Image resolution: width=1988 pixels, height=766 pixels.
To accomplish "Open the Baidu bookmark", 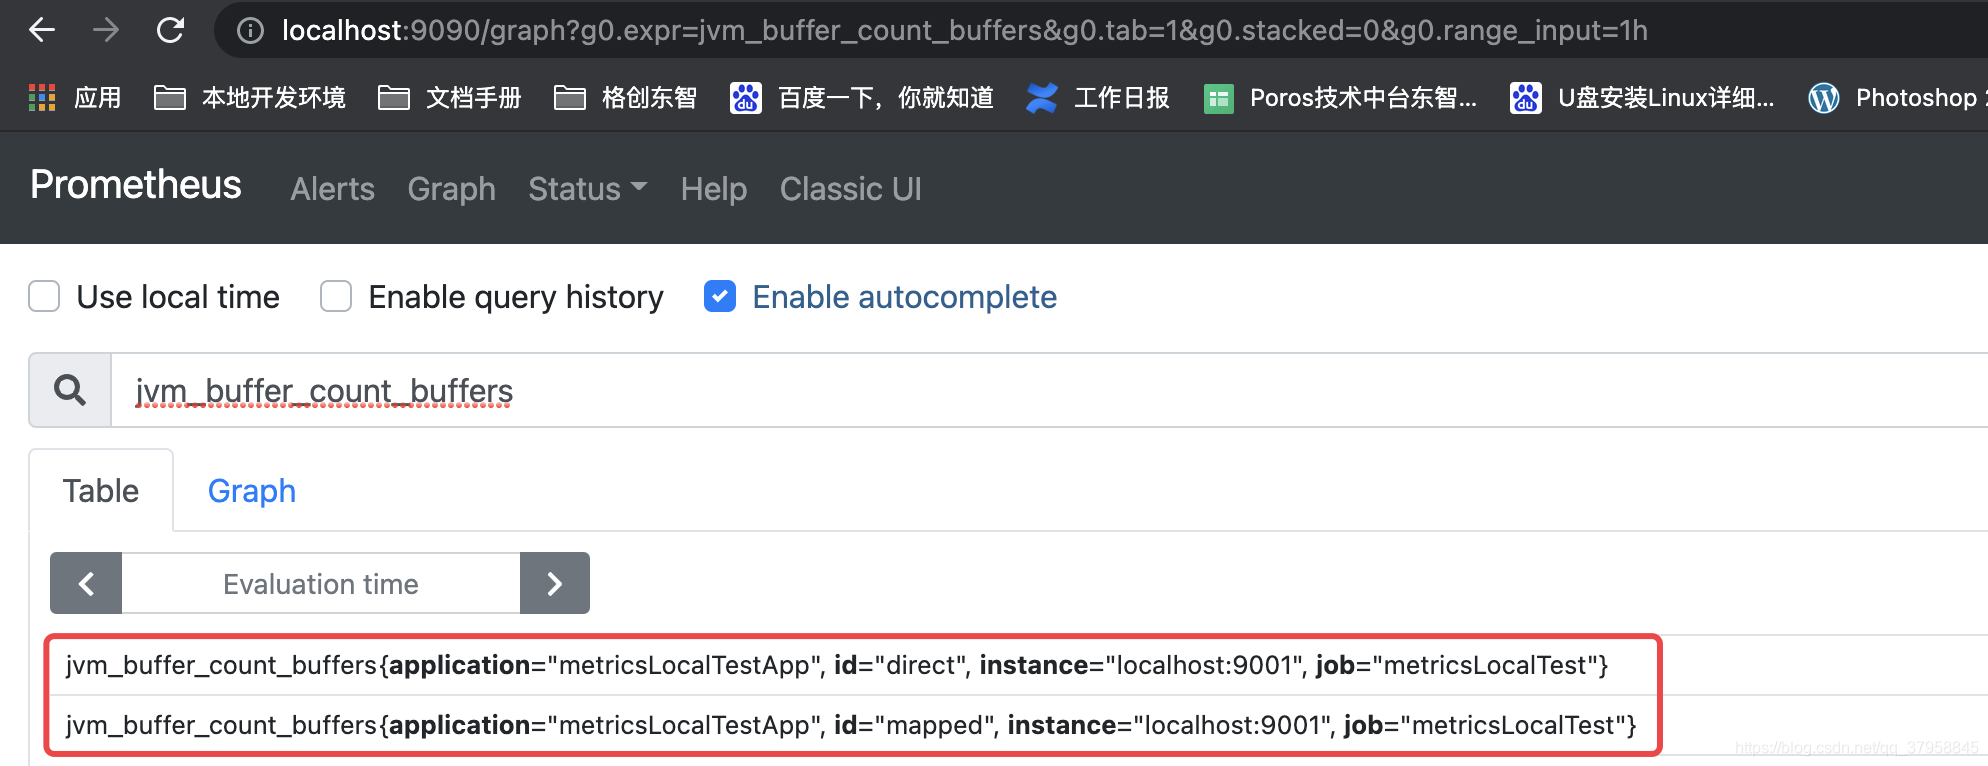I will click(x=862, y=98).
